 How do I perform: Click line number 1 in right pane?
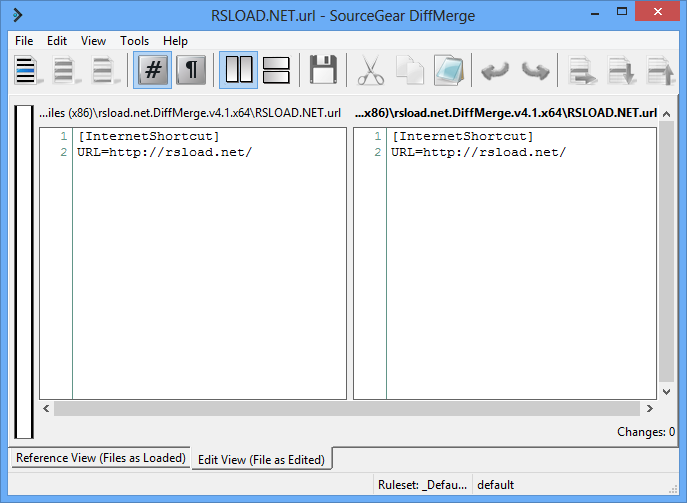[378, 136]
